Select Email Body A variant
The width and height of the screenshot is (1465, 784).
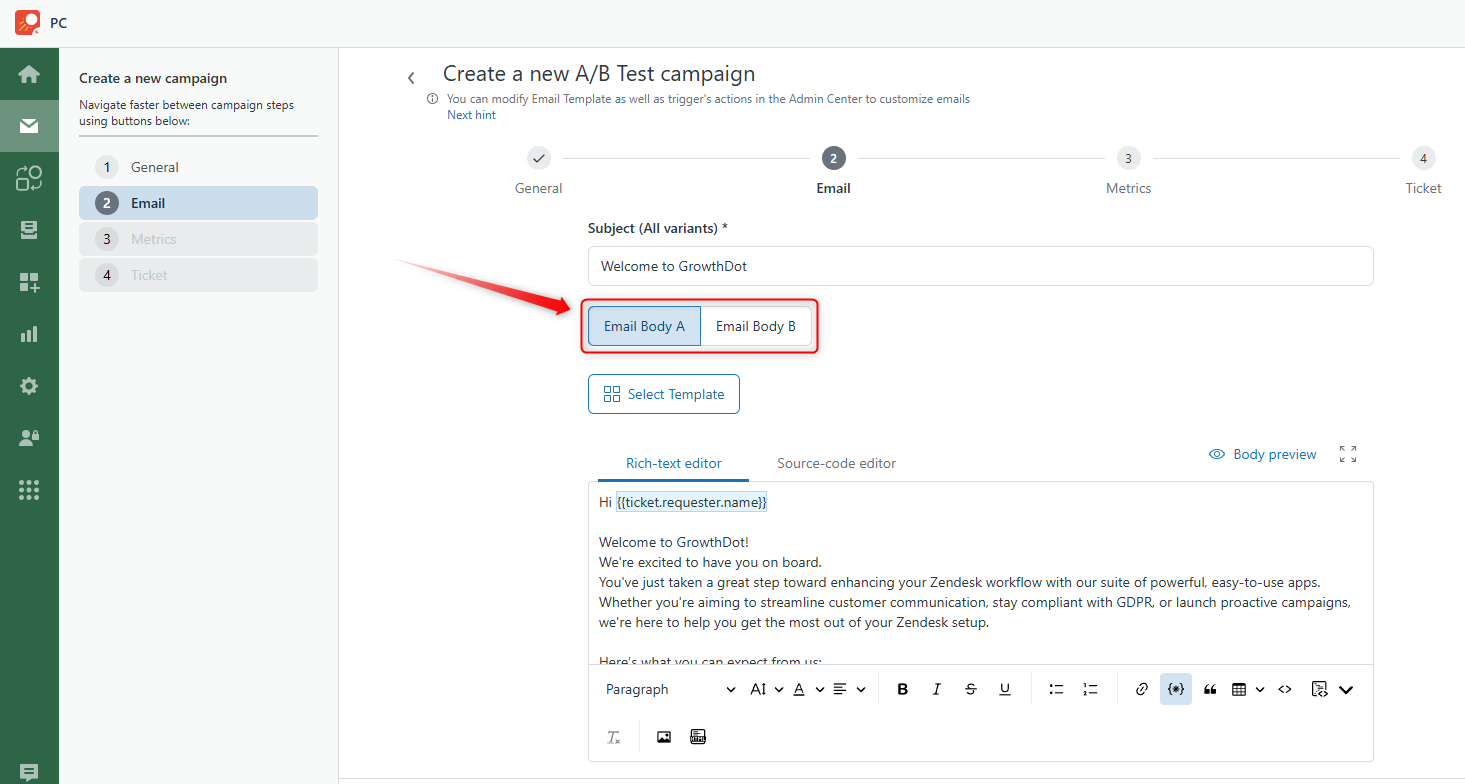click(644, 326)
